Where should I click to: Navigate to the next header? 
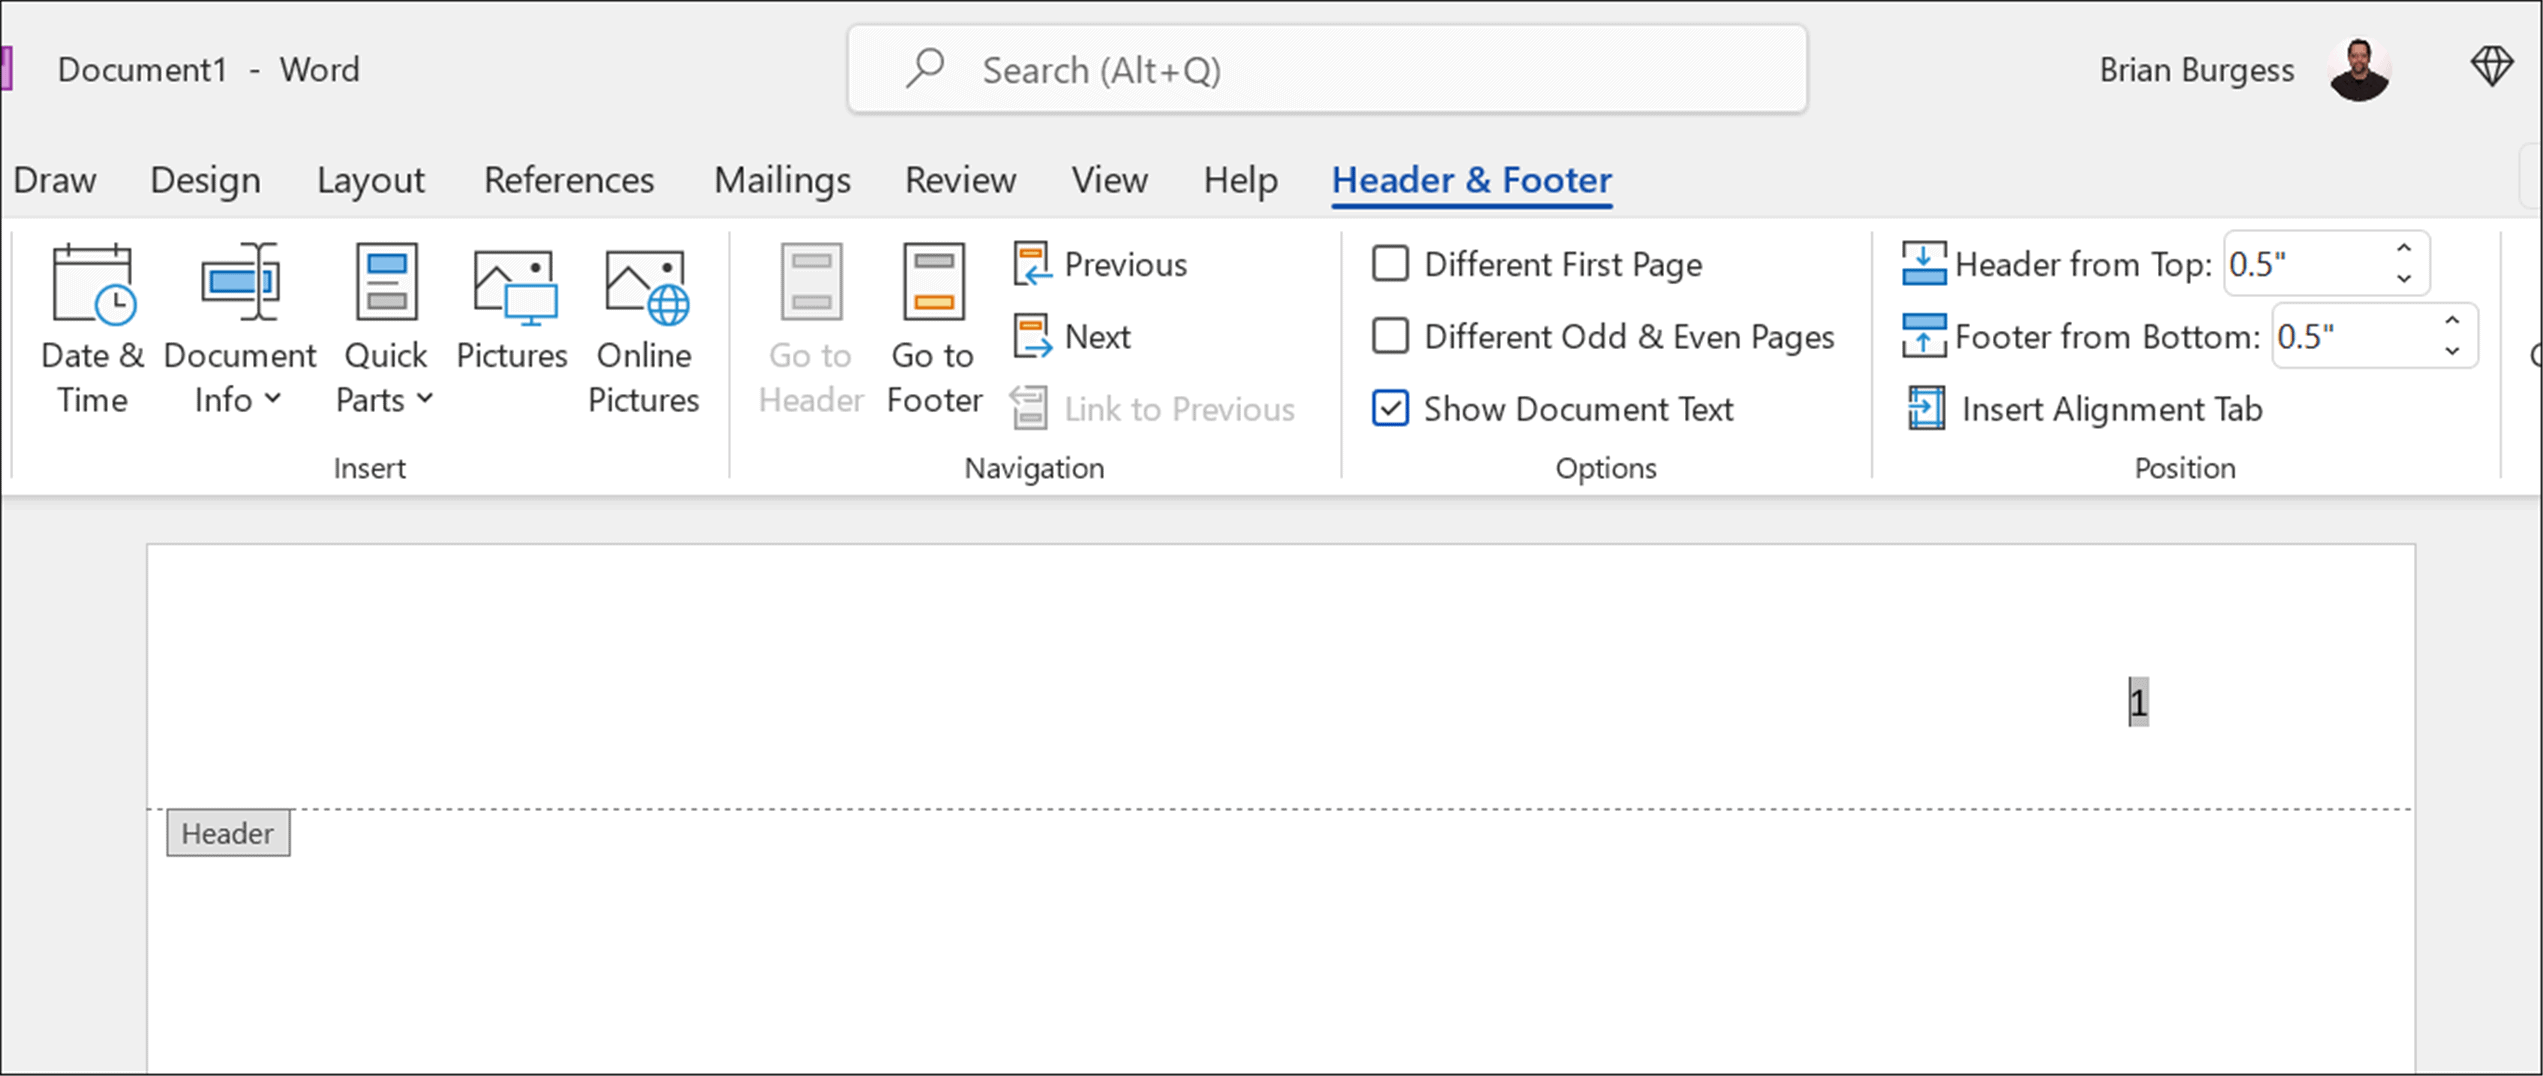[x=1071, y=337]
